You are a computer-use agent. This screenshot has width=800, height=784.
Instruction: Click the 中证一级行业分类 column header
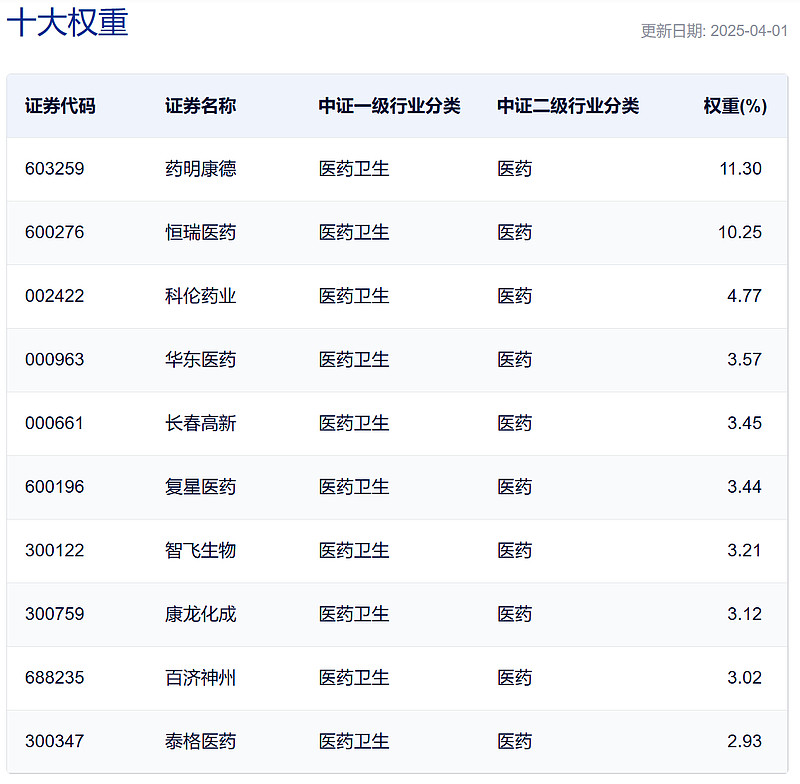pos(389,106)
